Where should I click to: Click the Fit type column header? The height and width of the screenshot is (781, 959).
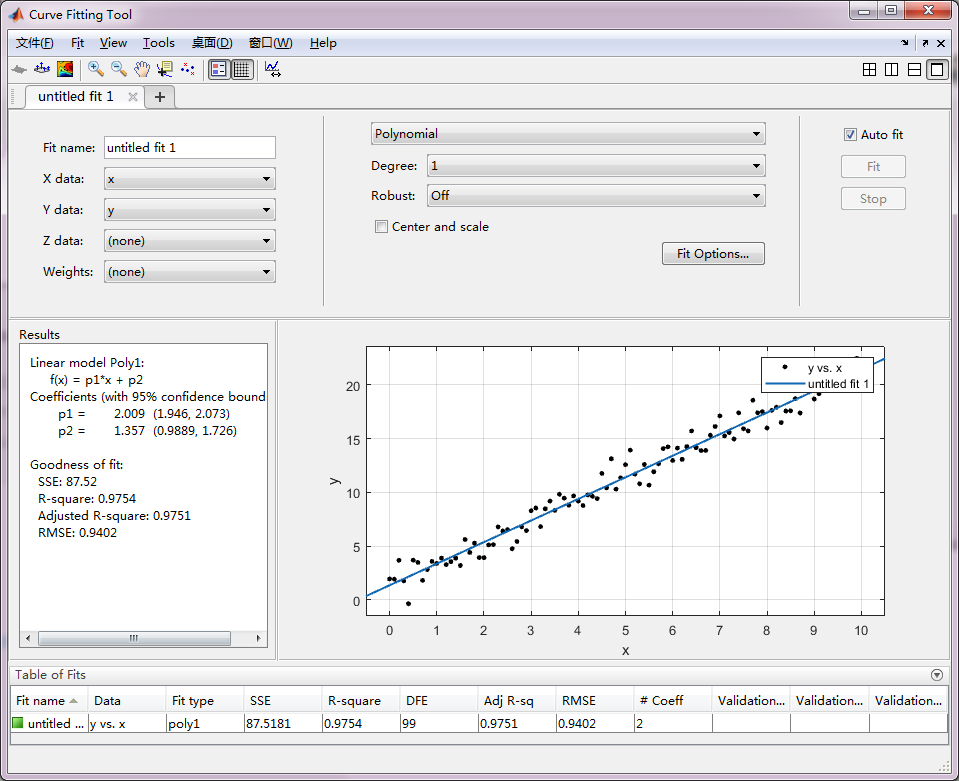204,701
